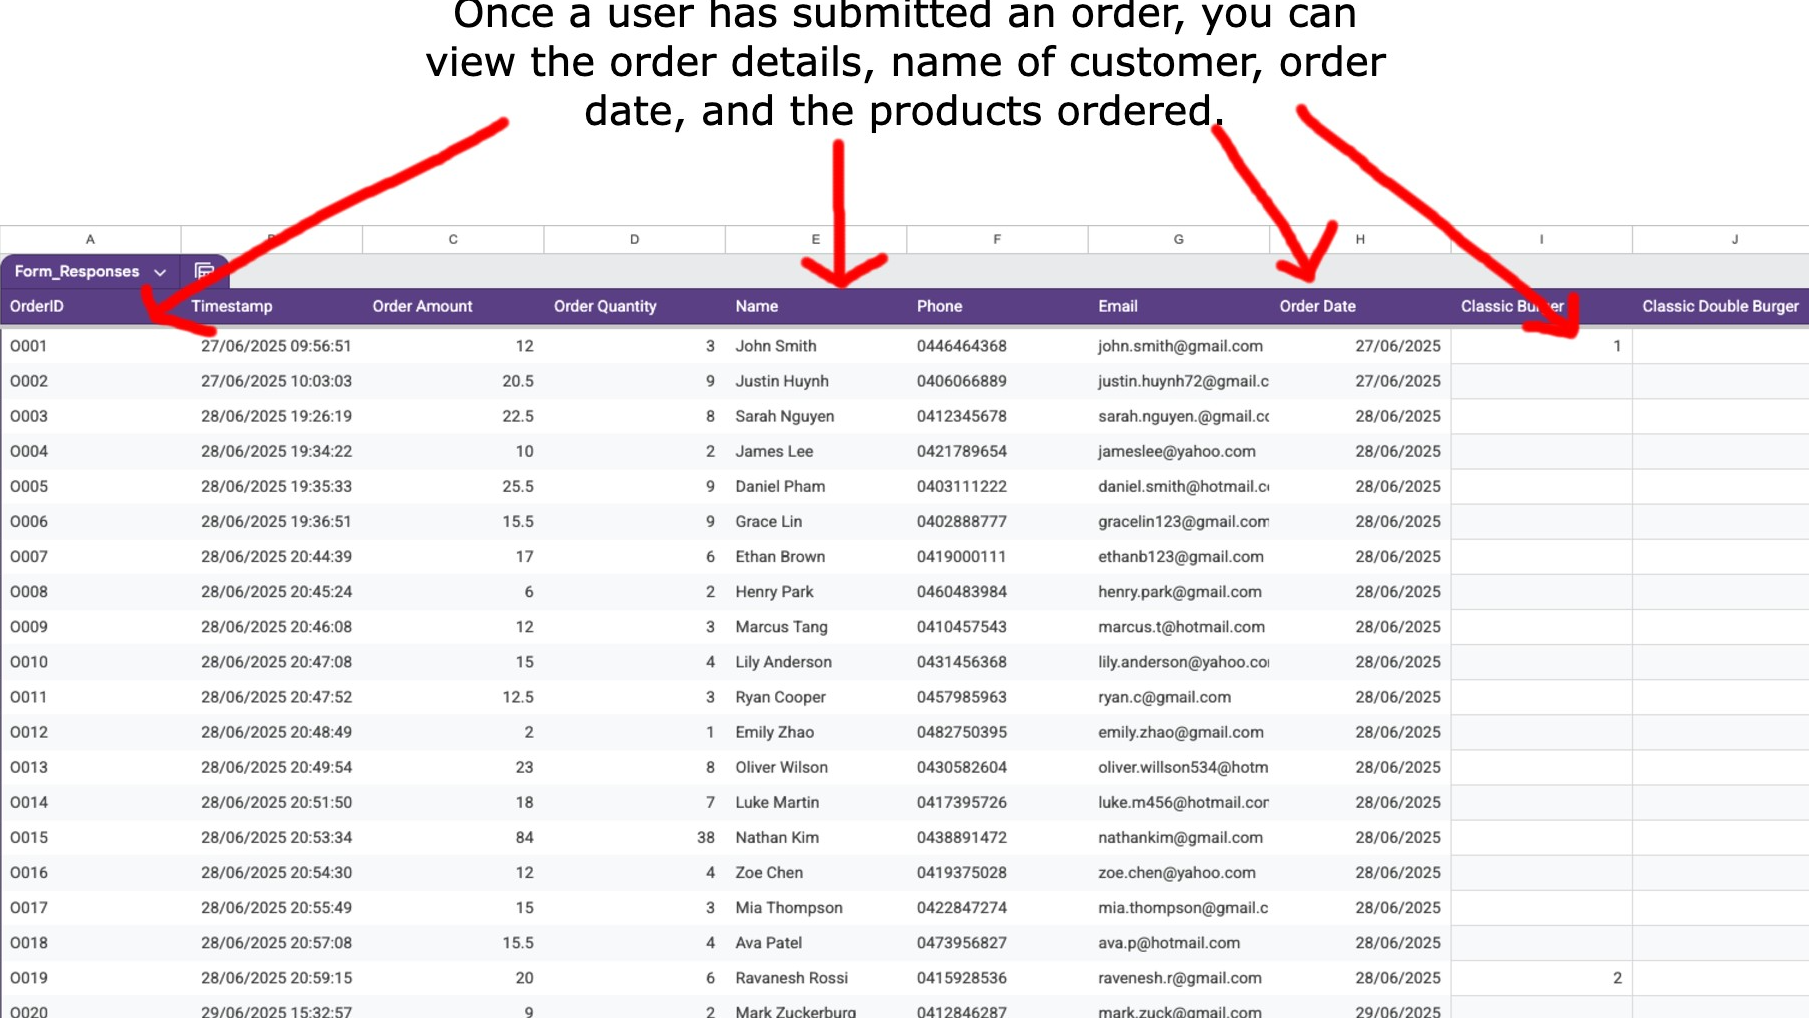Image resolution: width=1809 pixels, height=1018 pixels.
Task: Click the zoe.chen@yahoo.com email cell
Action: 1176,872
